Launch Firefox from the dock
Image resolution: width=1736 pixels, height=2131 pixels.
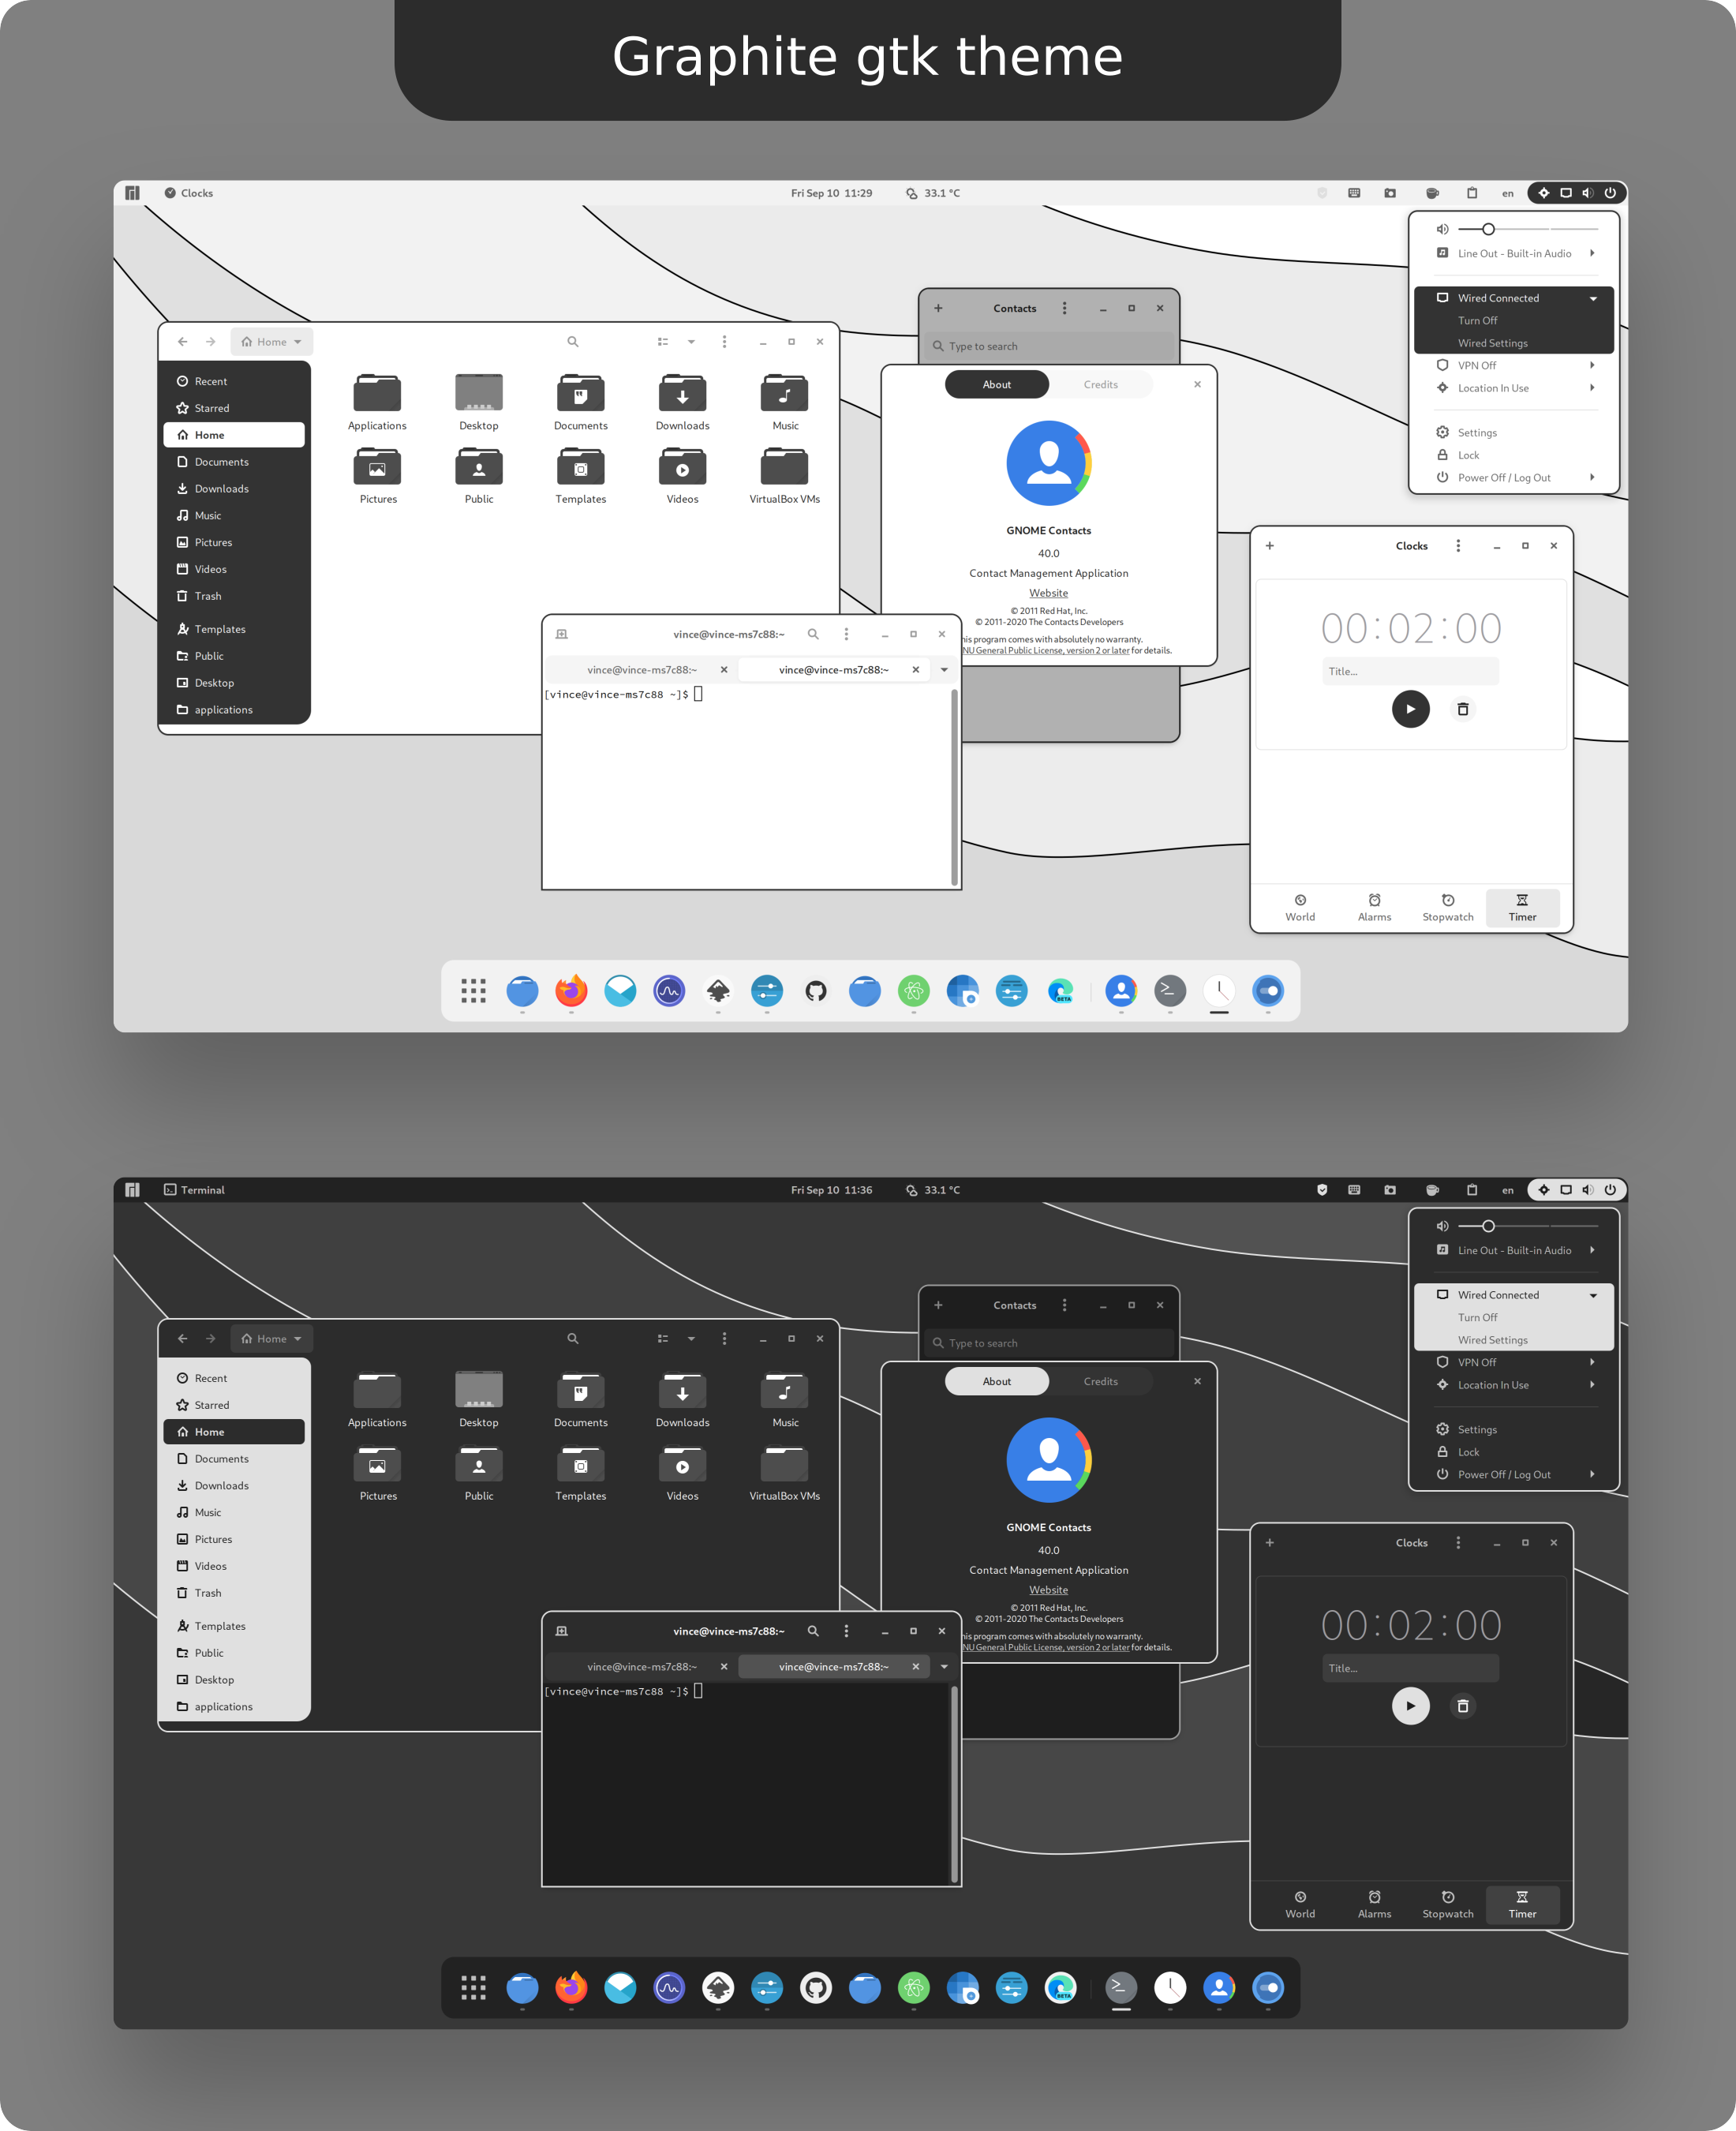[571, 991]
